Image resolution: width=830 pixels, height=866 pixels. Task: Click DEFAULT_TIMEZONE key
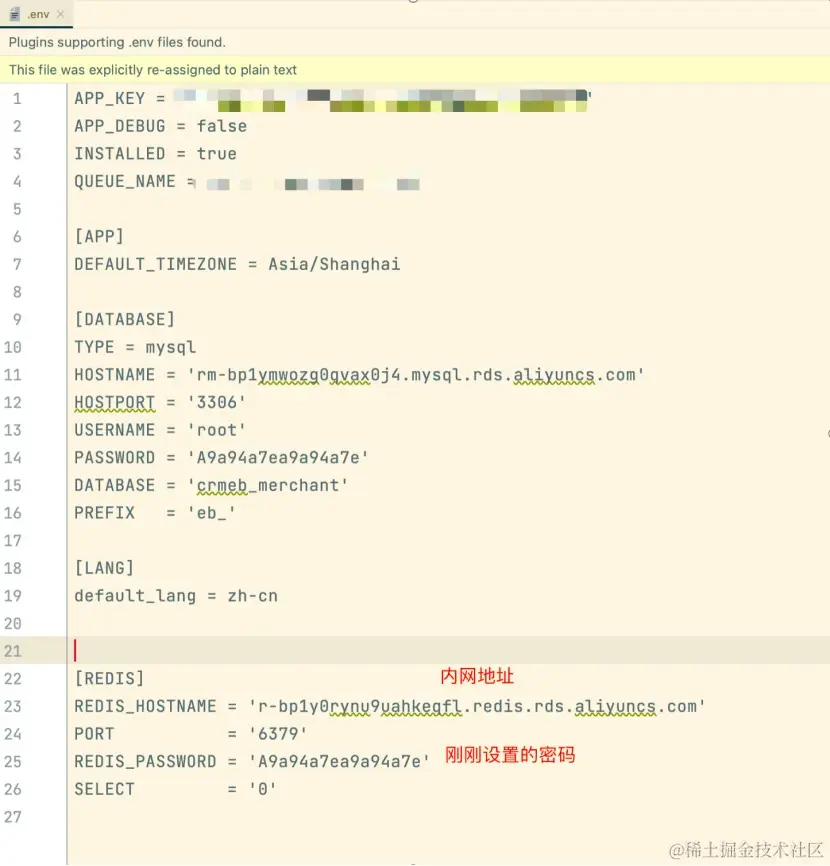pos(156,264)
